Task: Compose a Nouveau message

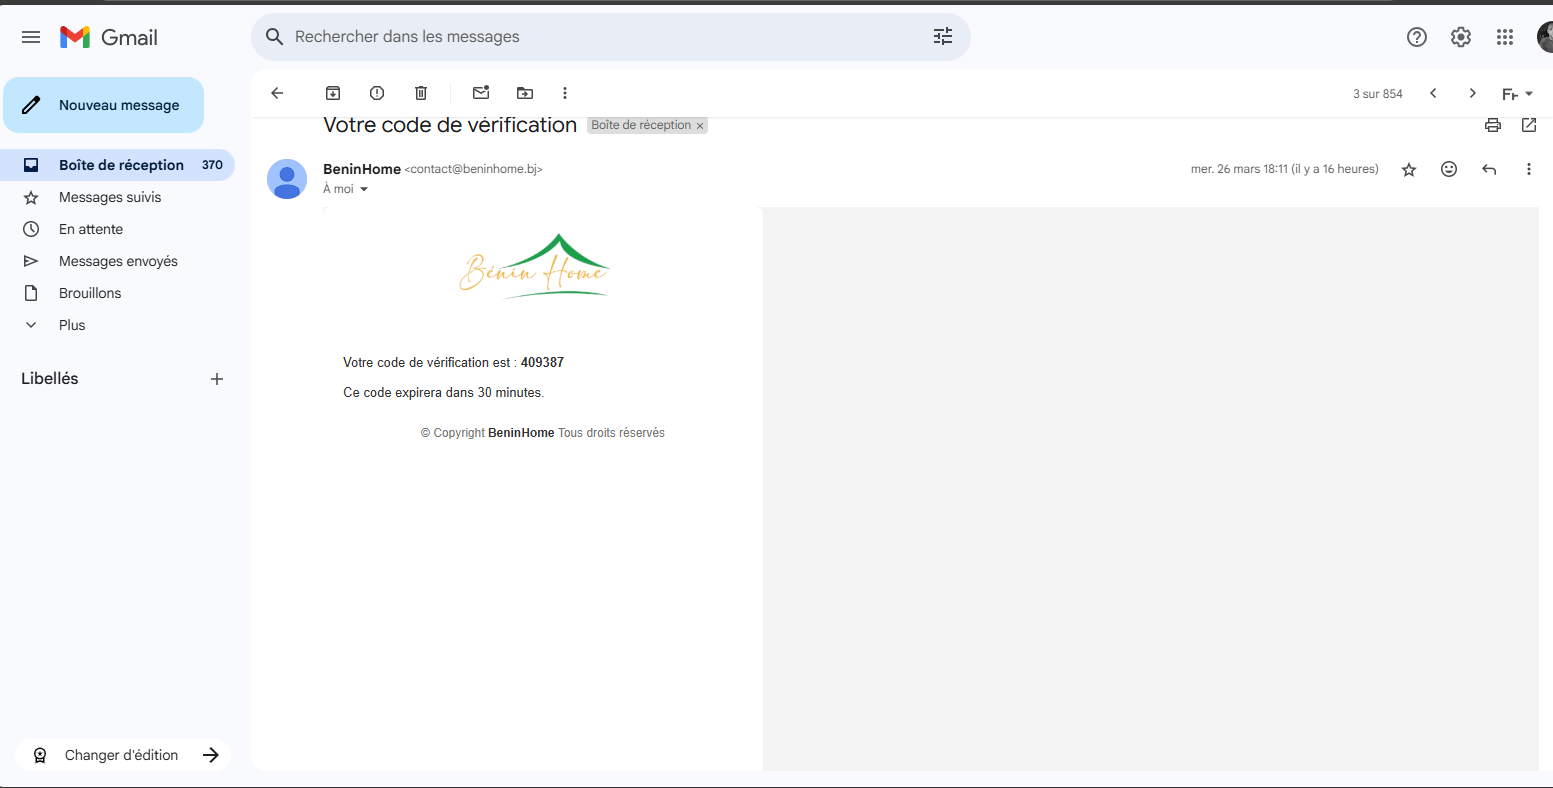Action: tap(104, 105)
